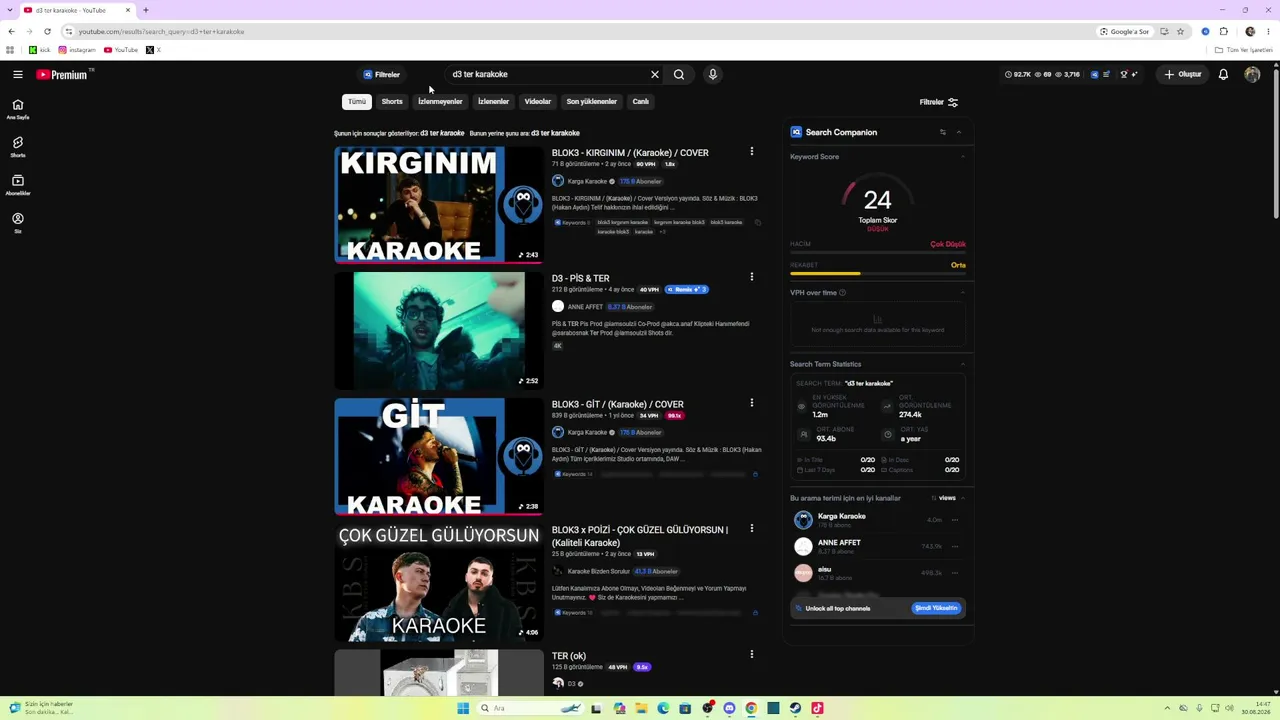
Task: Collapse the top channels section
Action: point(963,498)
